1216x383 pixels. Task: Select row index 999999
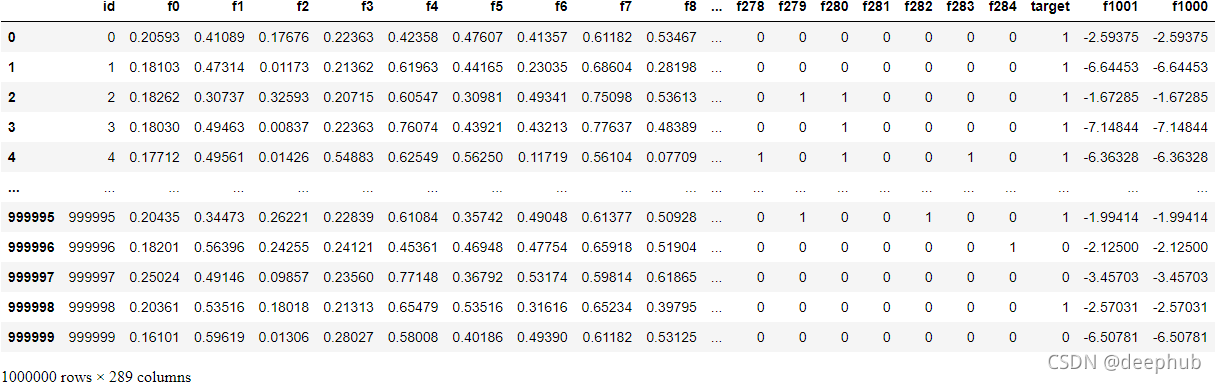click(29, 337)
